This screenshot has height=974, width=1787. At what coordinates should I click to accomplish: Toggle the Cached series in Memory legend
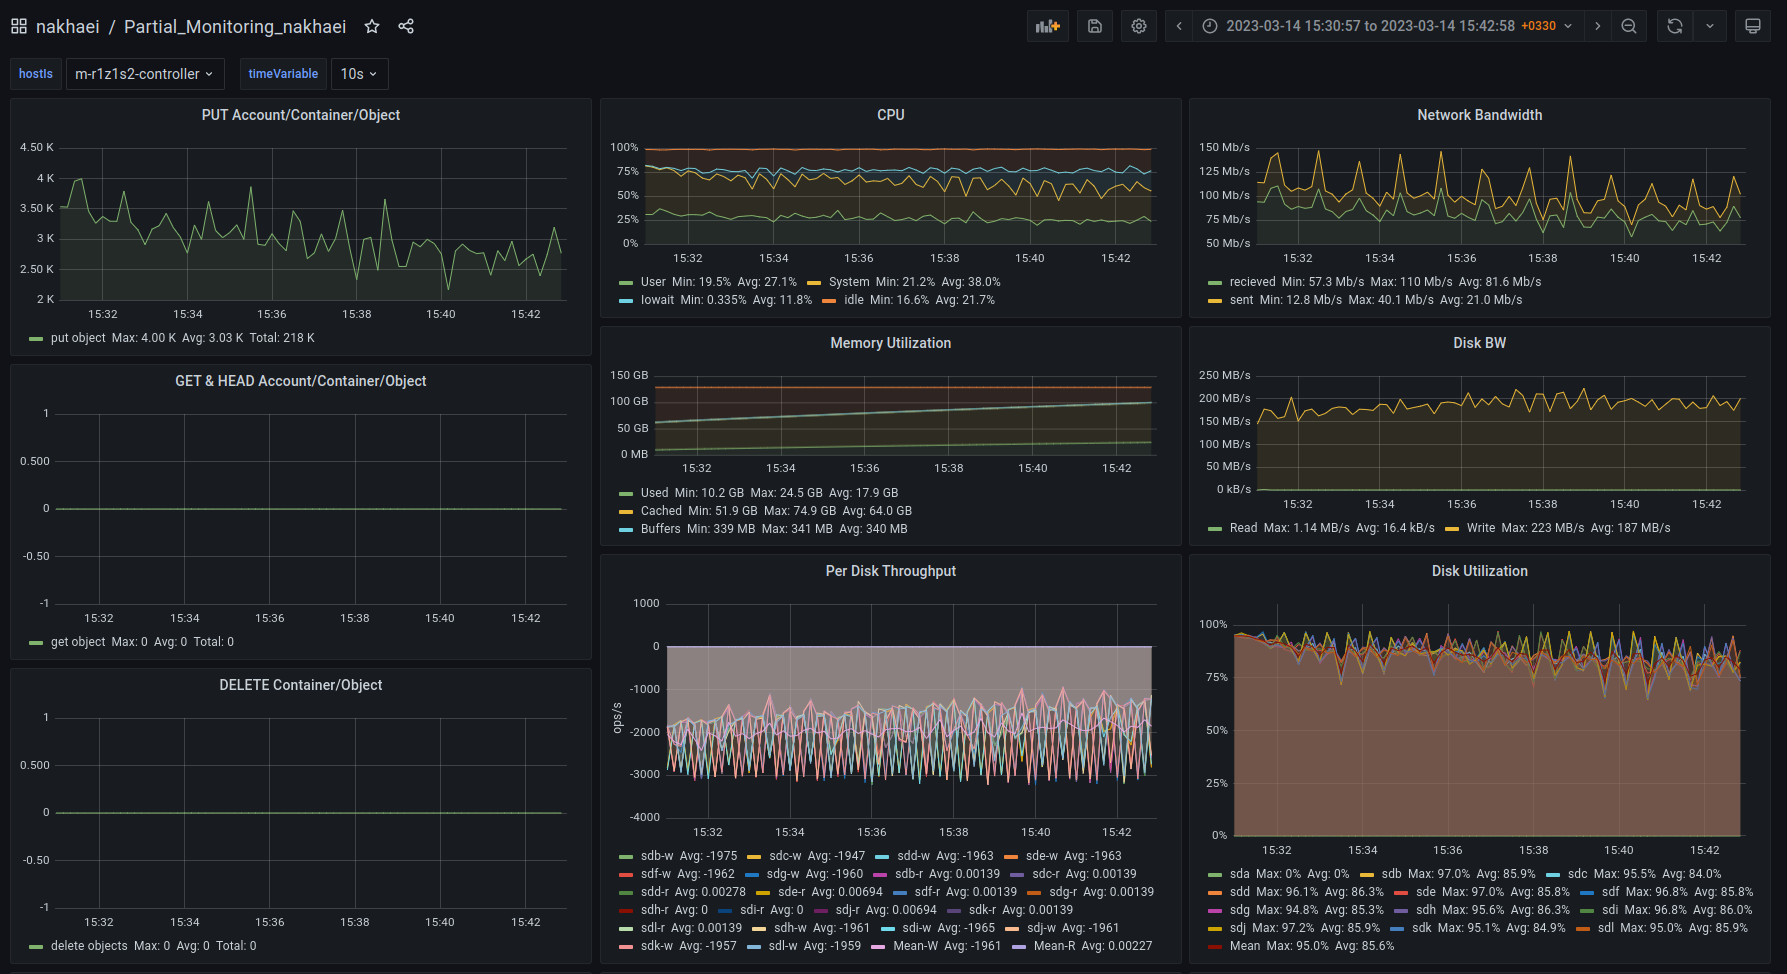[661, 511]
